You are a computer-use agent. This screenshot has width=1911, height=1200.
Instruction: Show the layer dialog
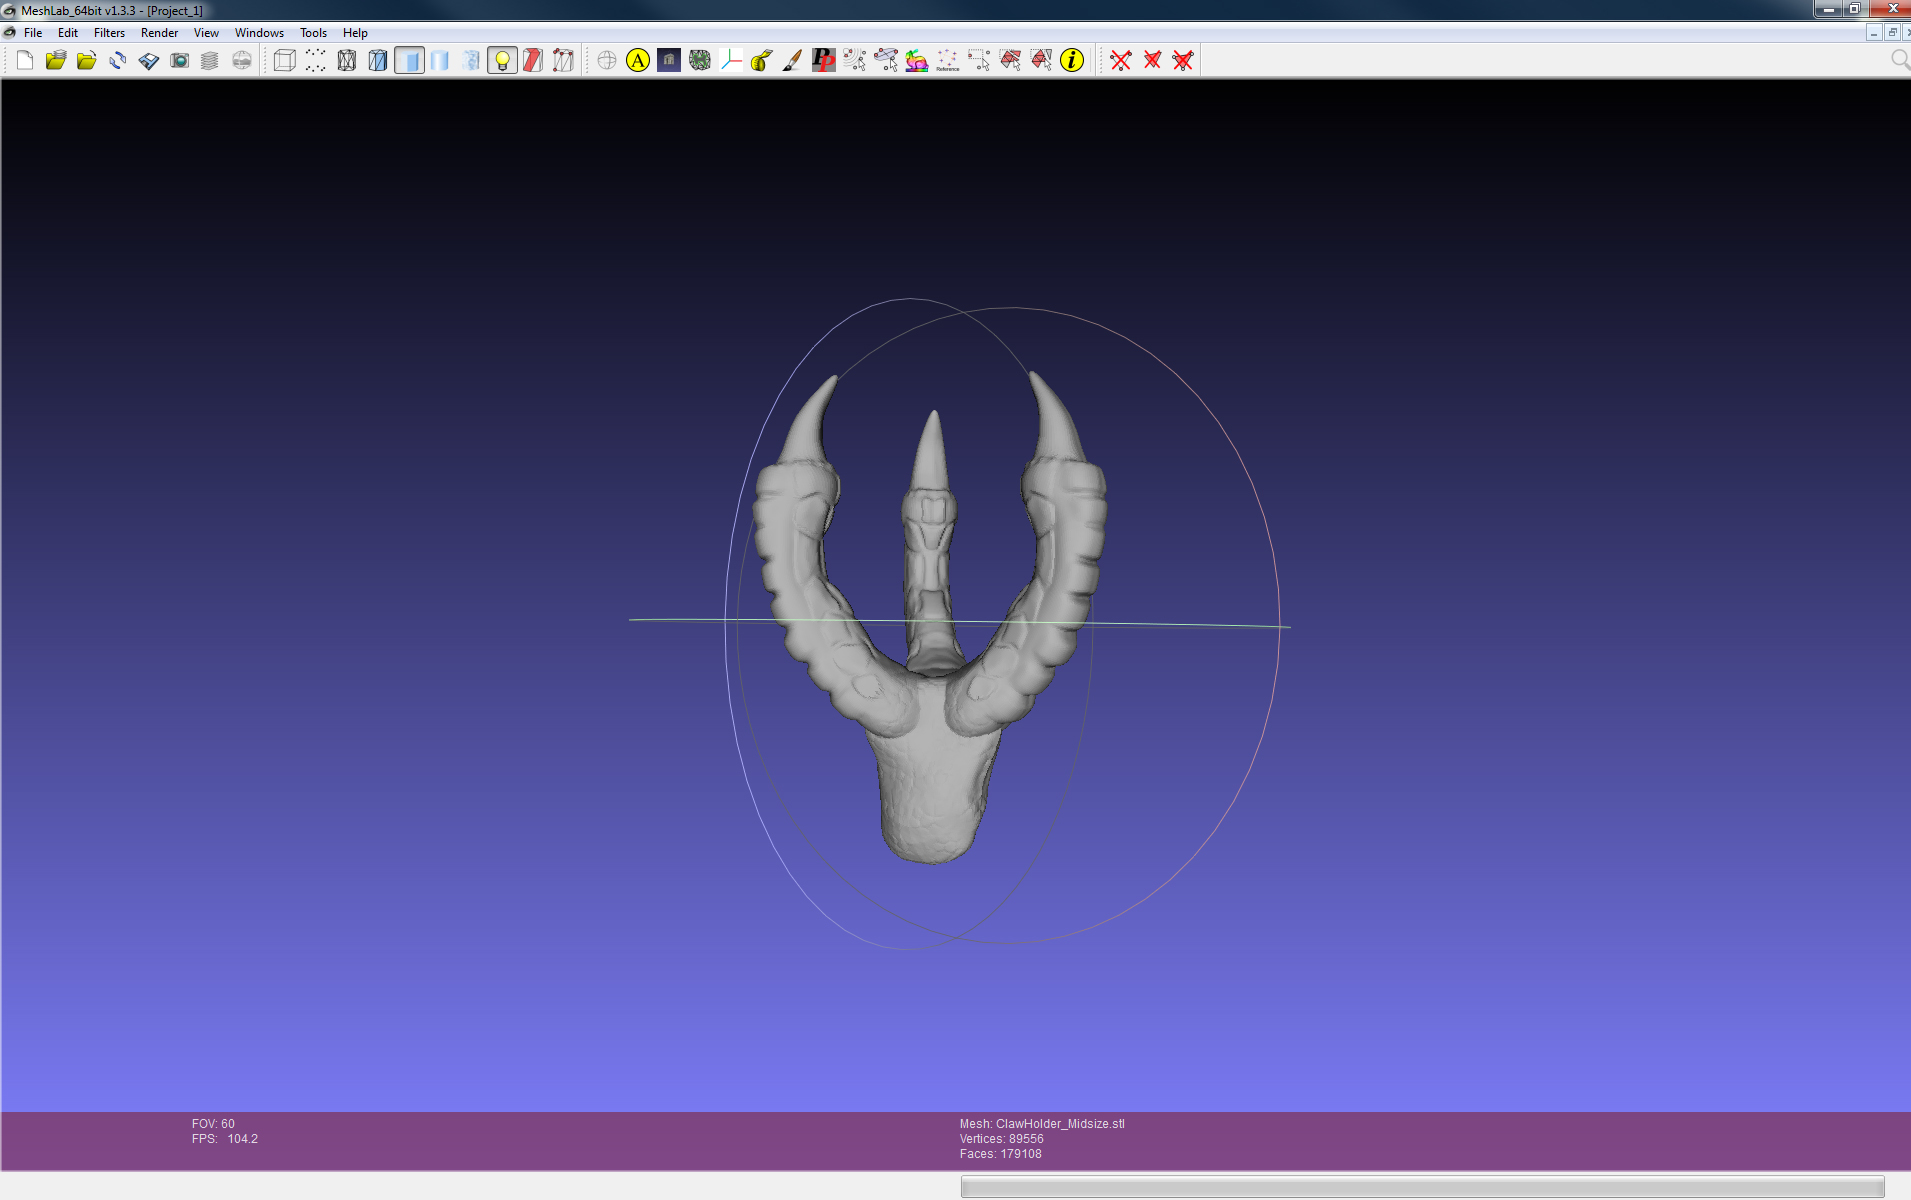pos(210,60)
